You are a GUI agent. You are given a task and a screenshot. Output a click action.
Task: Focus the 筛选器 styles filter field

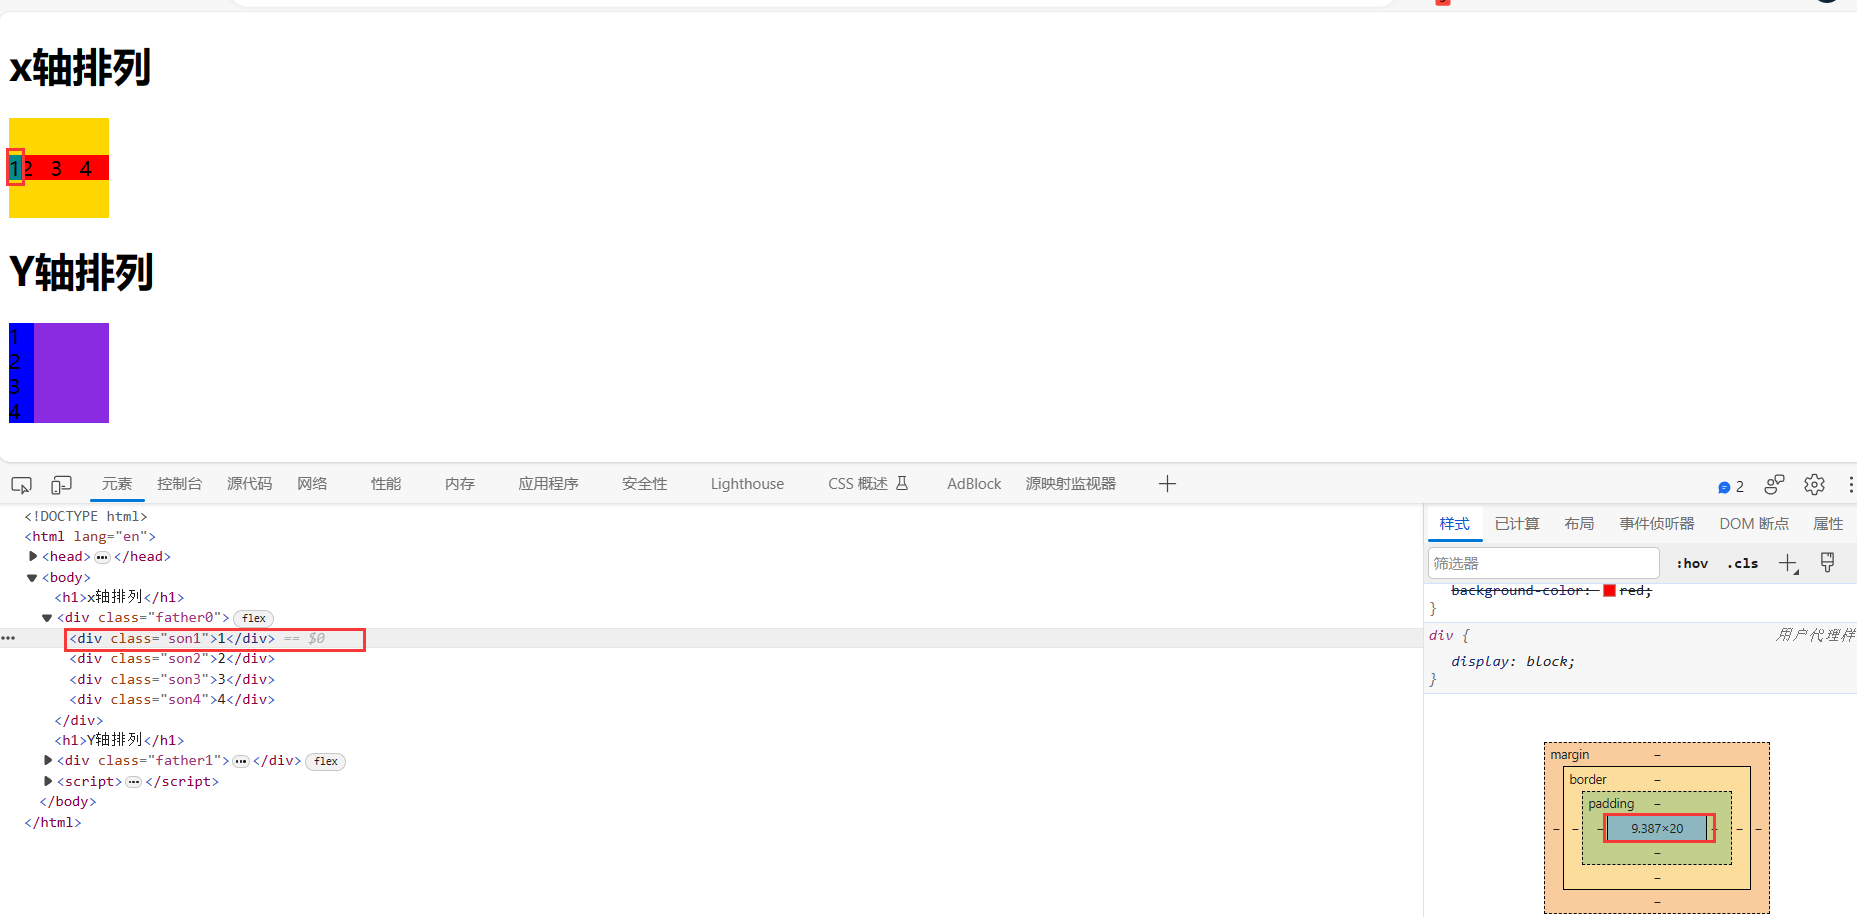1543,564
